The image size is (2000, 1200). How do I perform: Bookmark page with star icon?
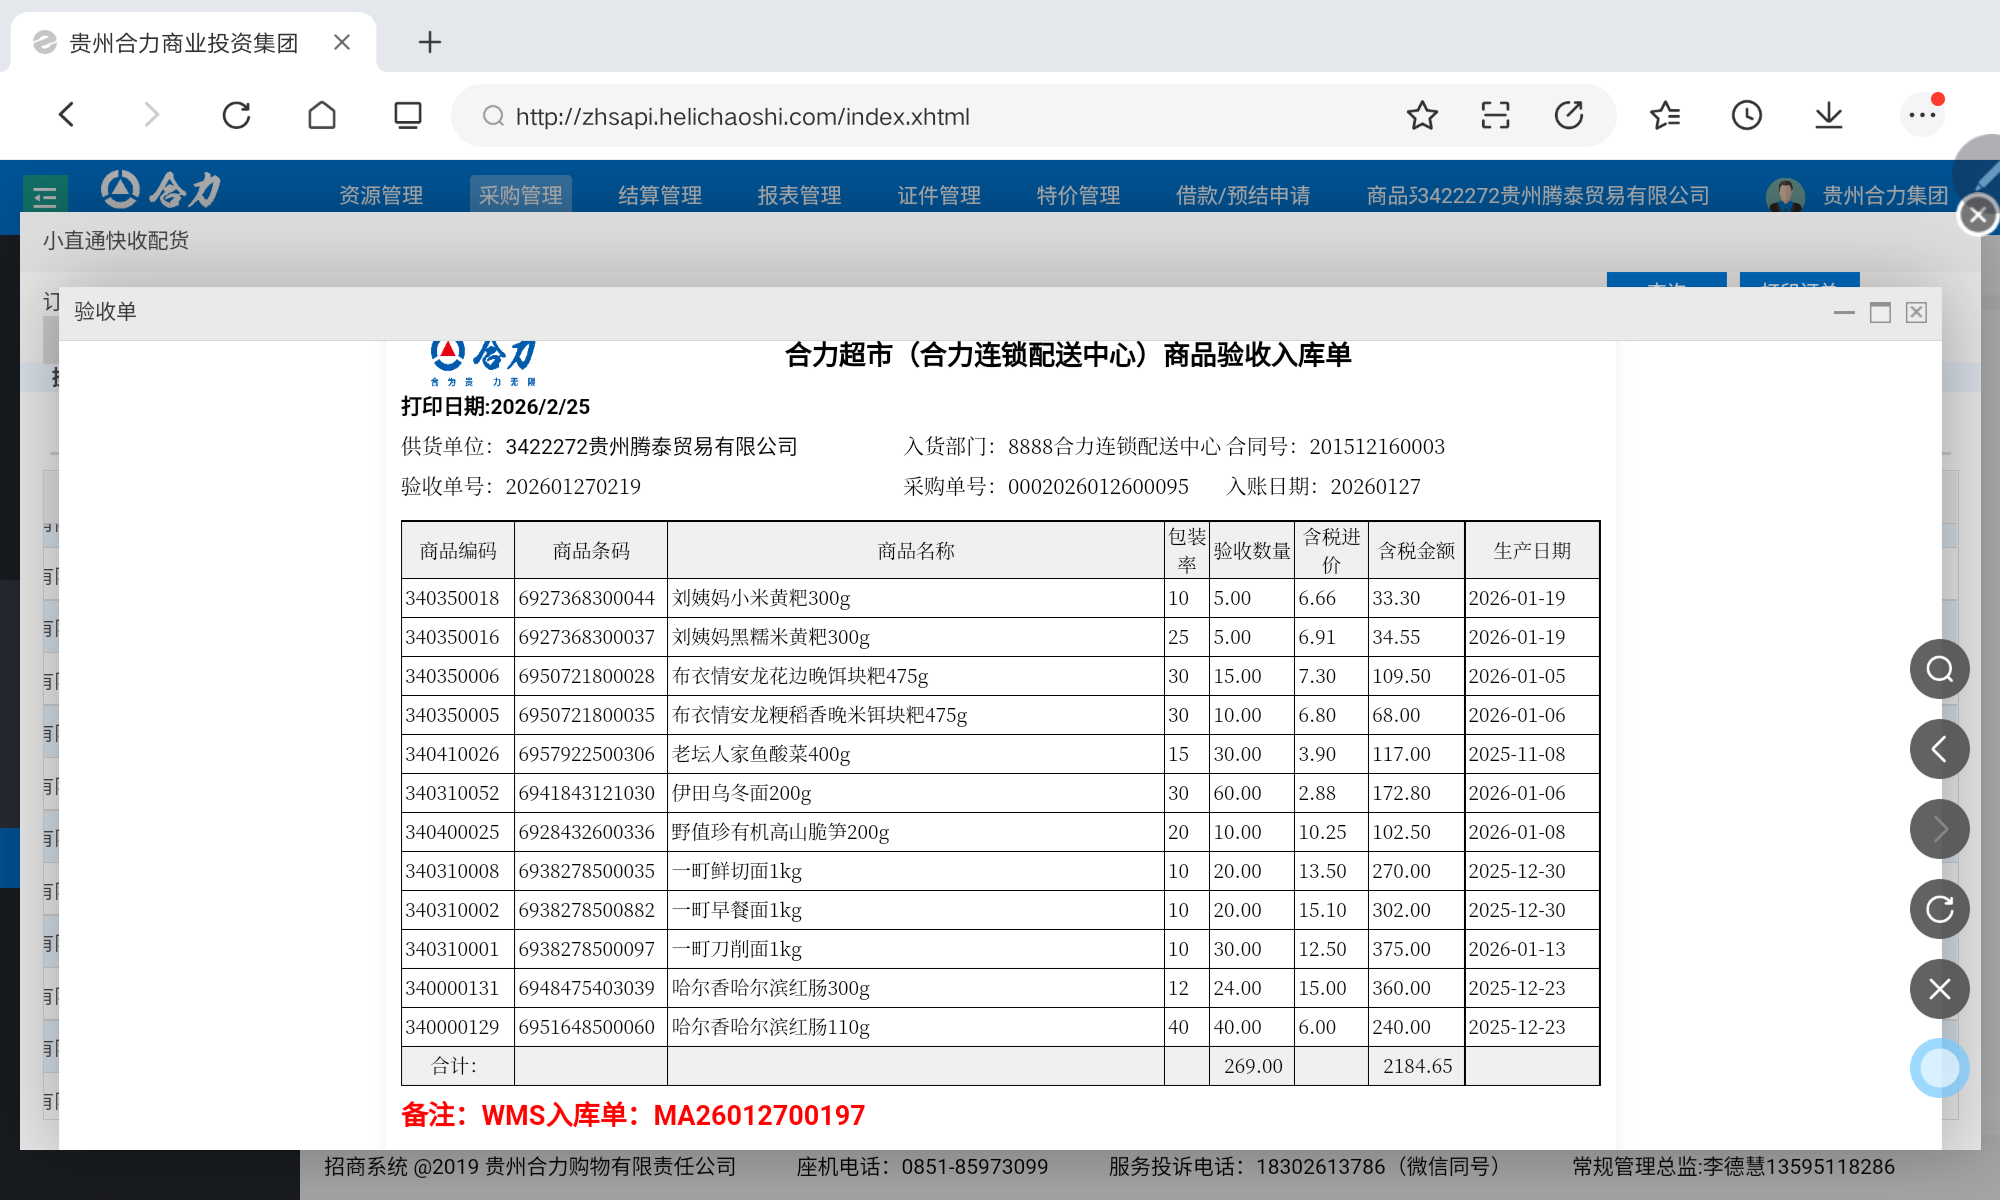(x=1421, y=116)
